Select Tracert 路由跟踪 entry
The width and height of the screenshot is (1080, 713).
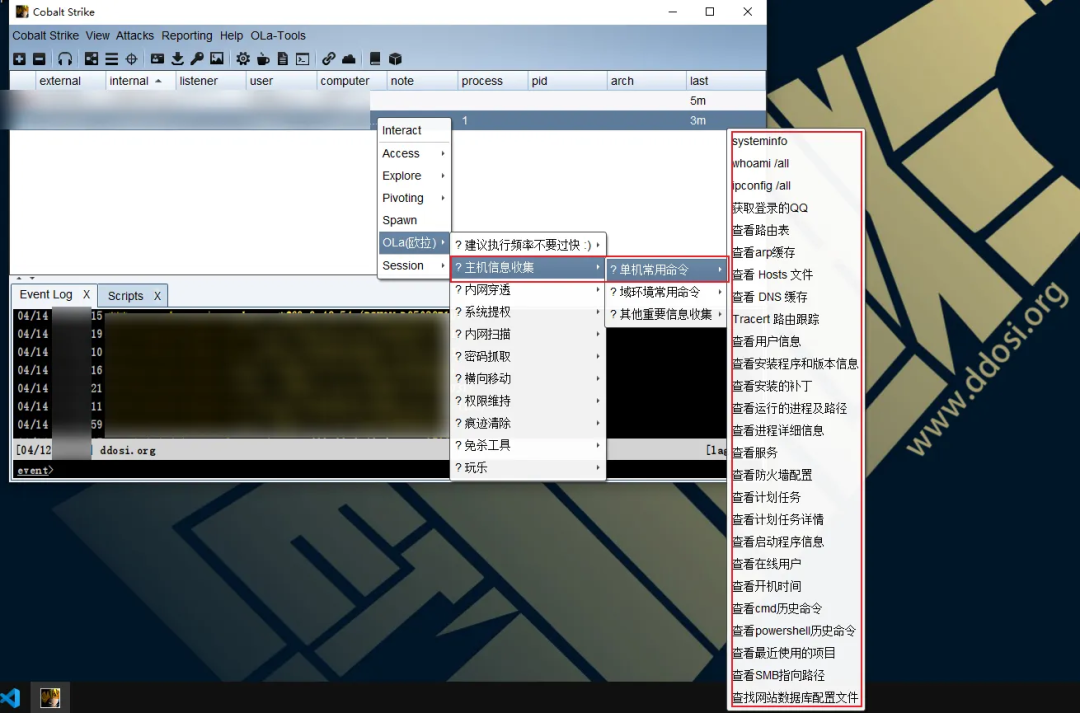[796, 319]
